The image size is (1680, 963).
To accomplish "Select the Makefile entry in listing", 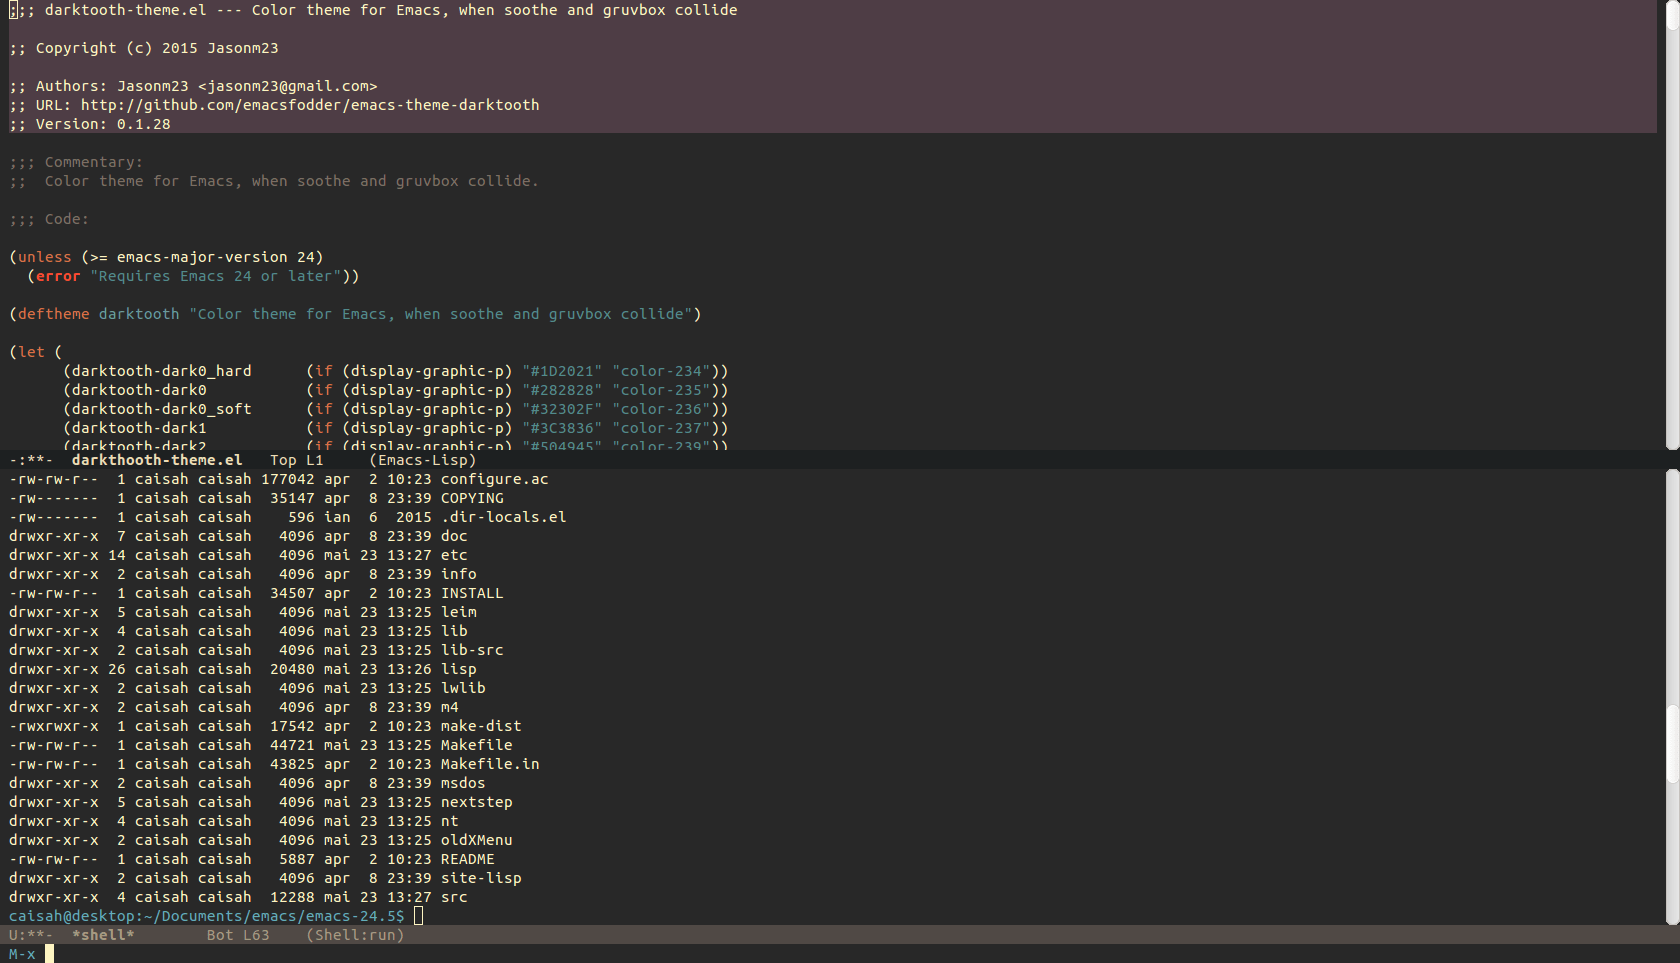I will point(475,745).
